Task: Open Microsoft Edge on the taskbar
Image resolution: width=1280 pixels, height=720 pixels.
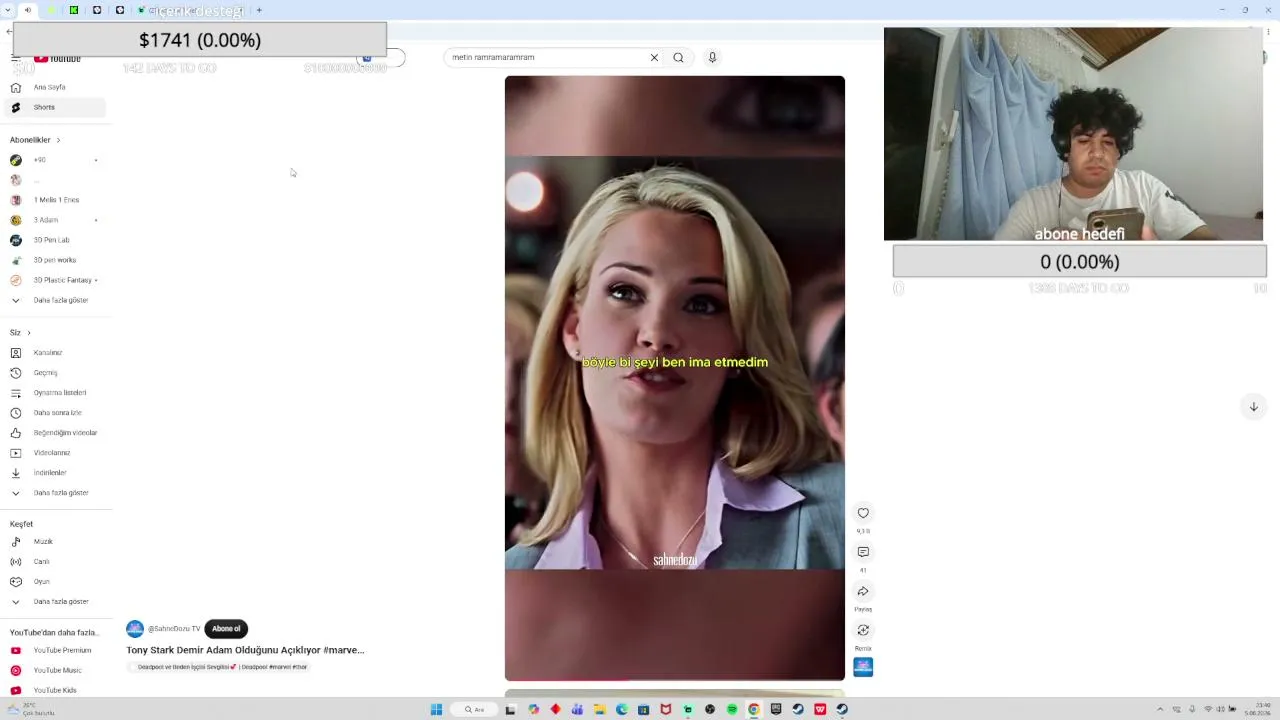Action: [622, 710]
